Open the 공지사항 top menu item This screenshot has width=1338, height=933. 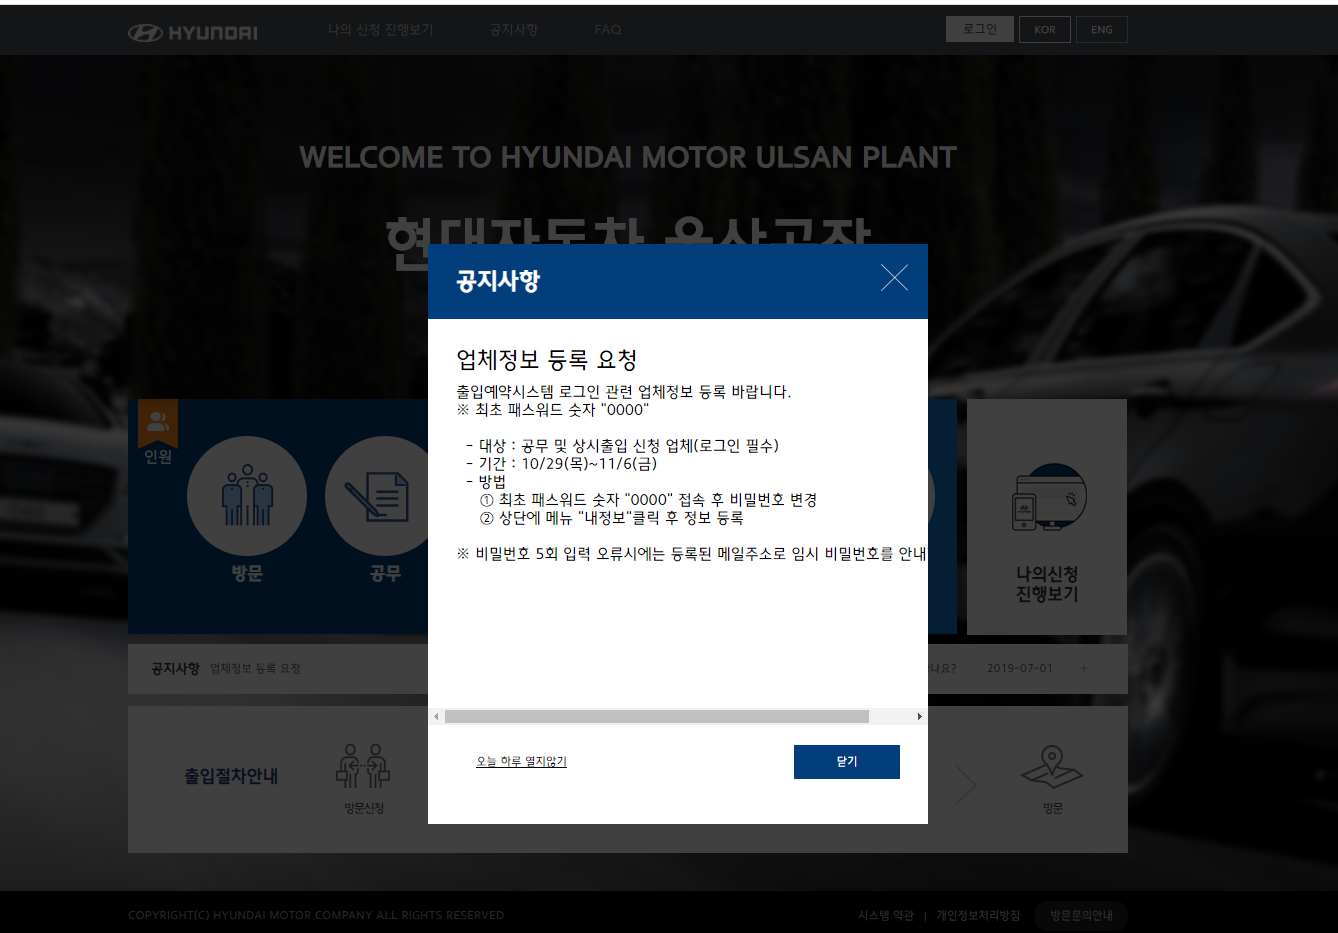514,30
